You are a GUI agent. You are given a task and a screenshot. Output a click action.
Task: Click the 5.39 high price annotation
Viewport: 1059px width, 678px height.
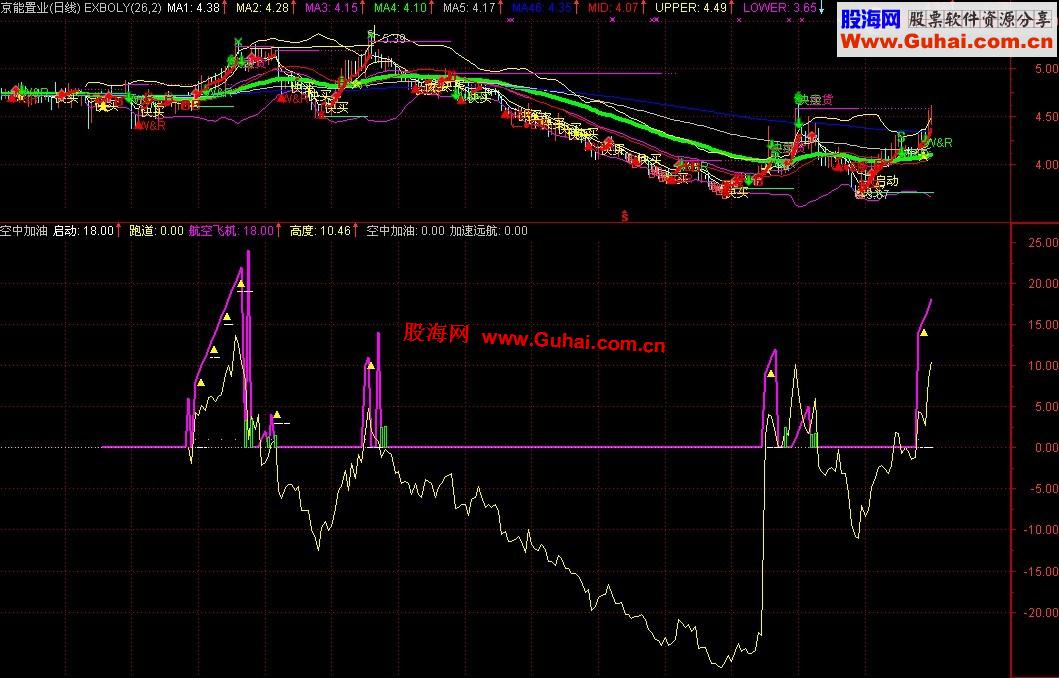point(393,40)
